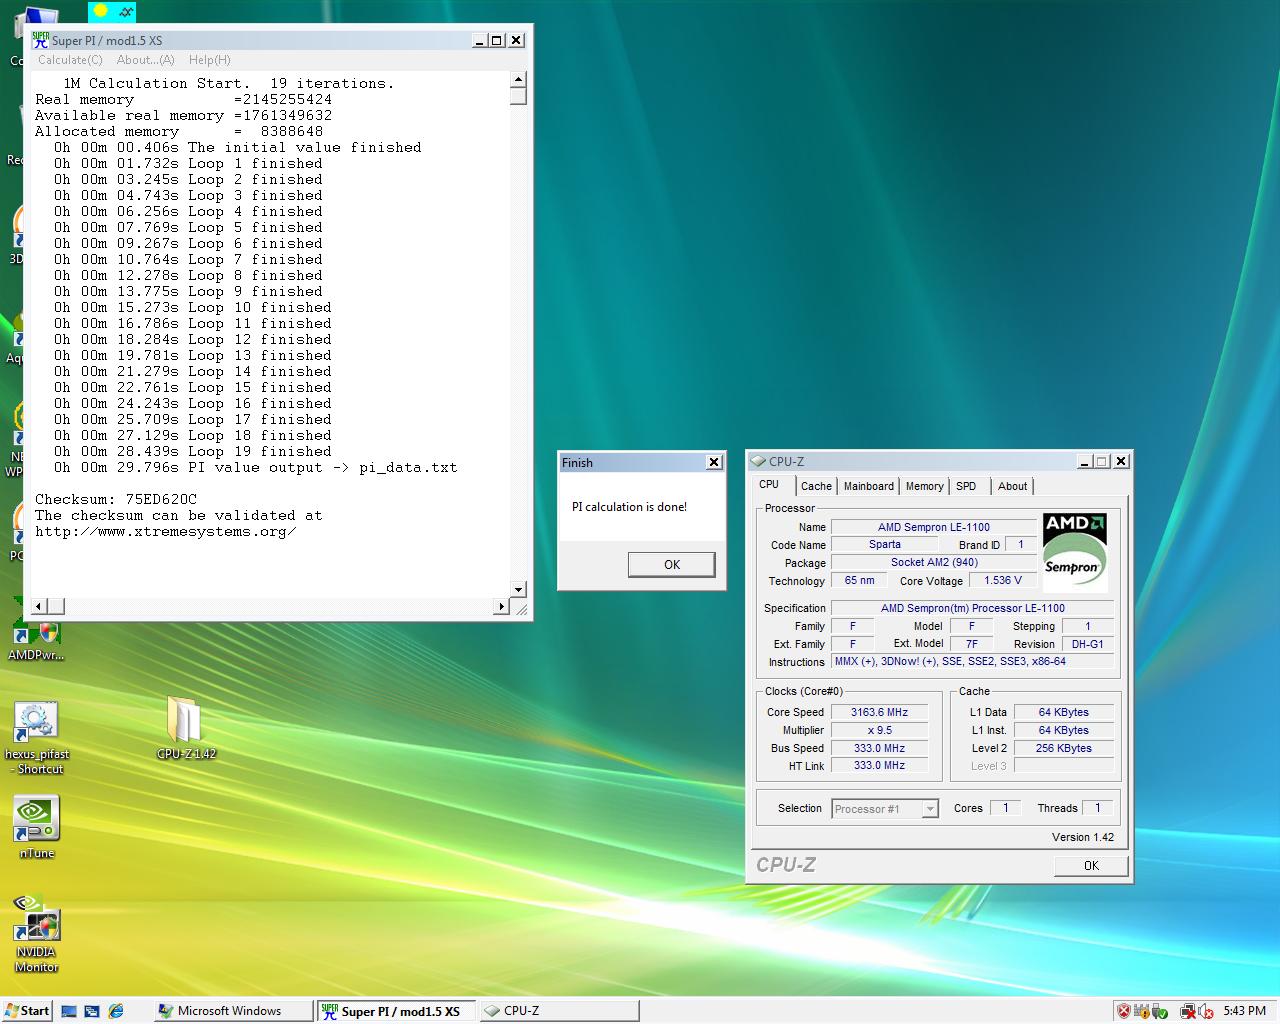Click the Checksum: 75ED620C line
The image size is (1280, 1024).
pyautogui.click(x=116, y=499)
